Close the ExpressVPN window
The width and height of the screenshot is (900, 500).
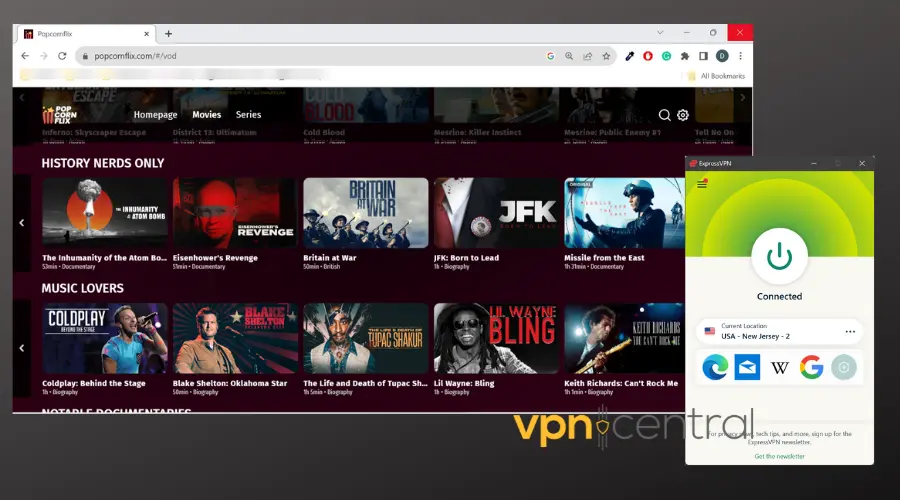(862, 164)
